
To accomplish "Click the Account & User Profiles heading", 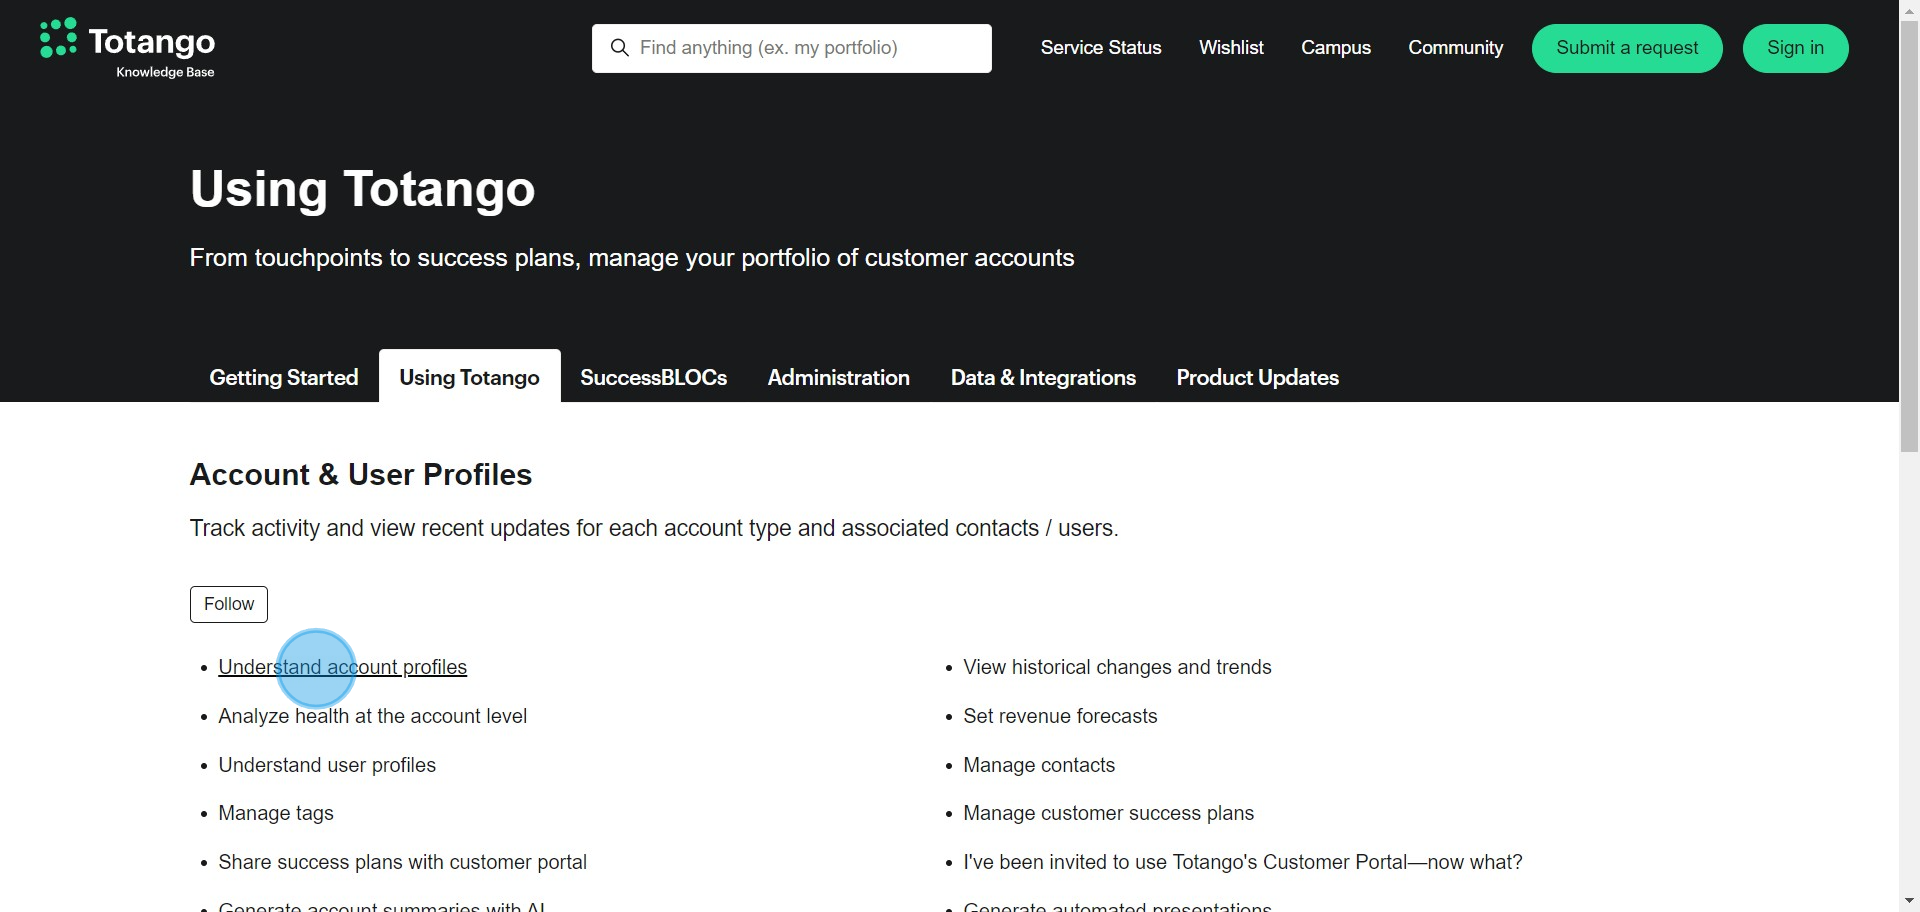I will tap(361, 475).
